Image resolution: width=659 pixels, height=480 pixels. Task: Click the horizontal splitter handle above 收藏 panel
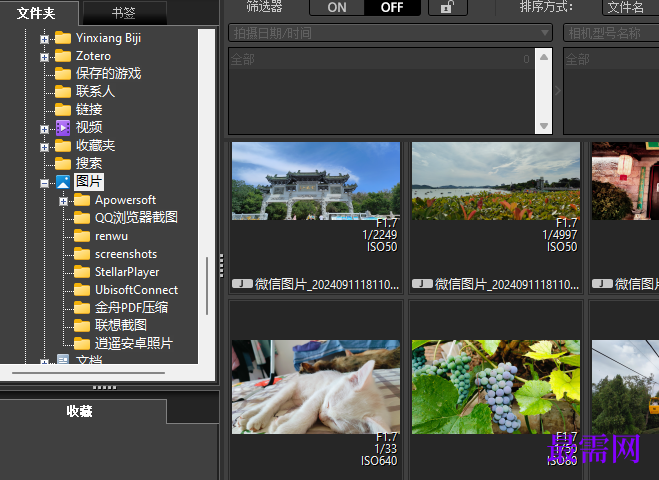tap(105, 387)
